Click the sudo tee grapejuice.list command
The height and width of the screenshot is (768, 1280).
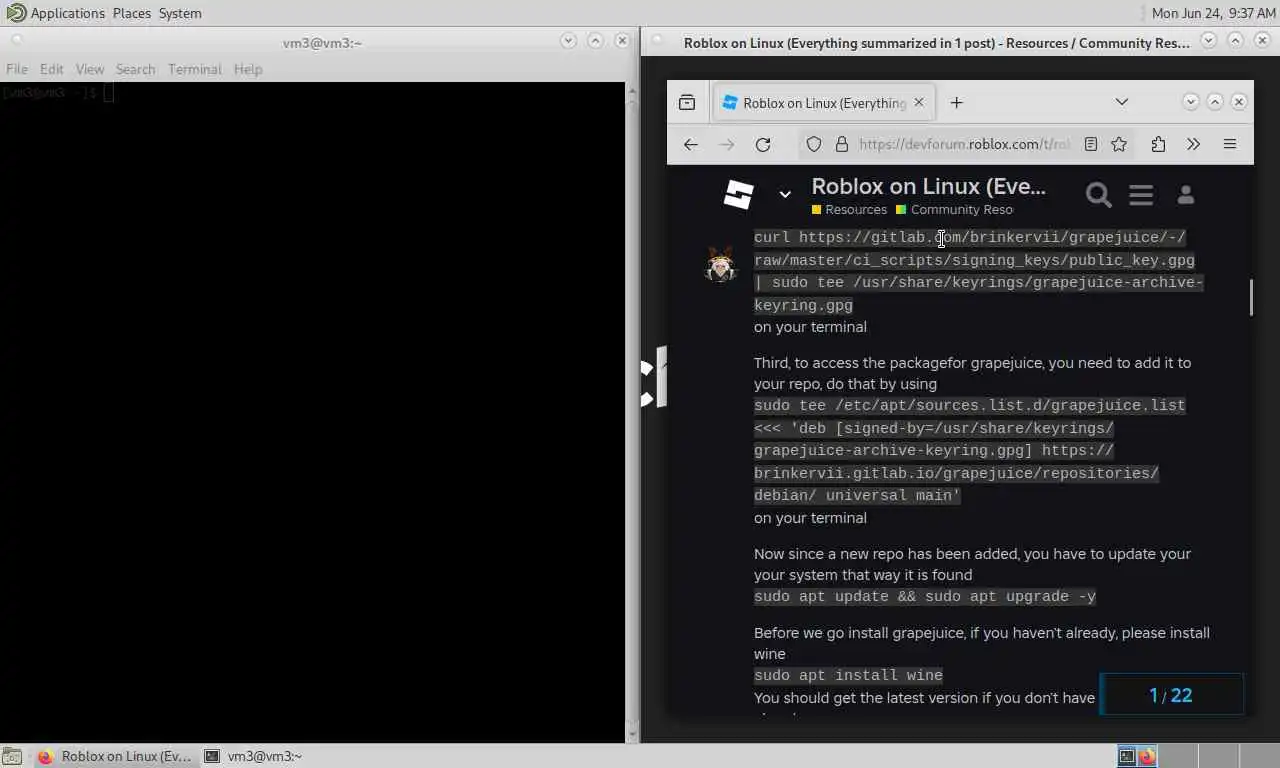[969, 450]
